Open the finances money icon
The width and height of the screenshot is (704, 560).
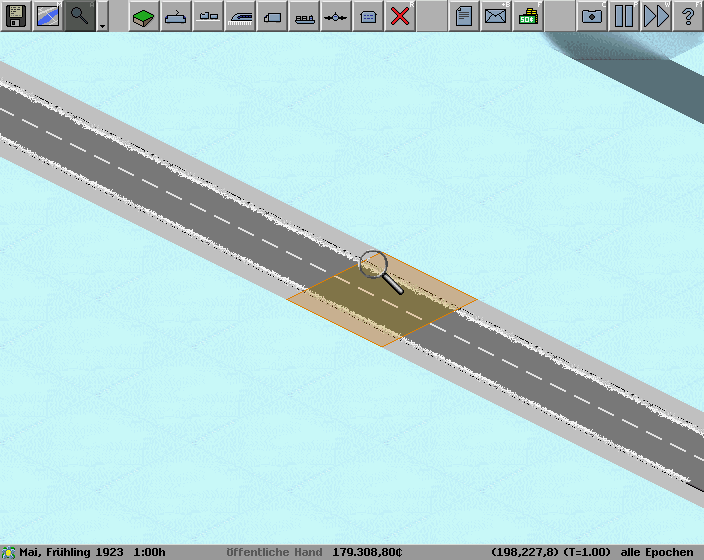point(527,16)
